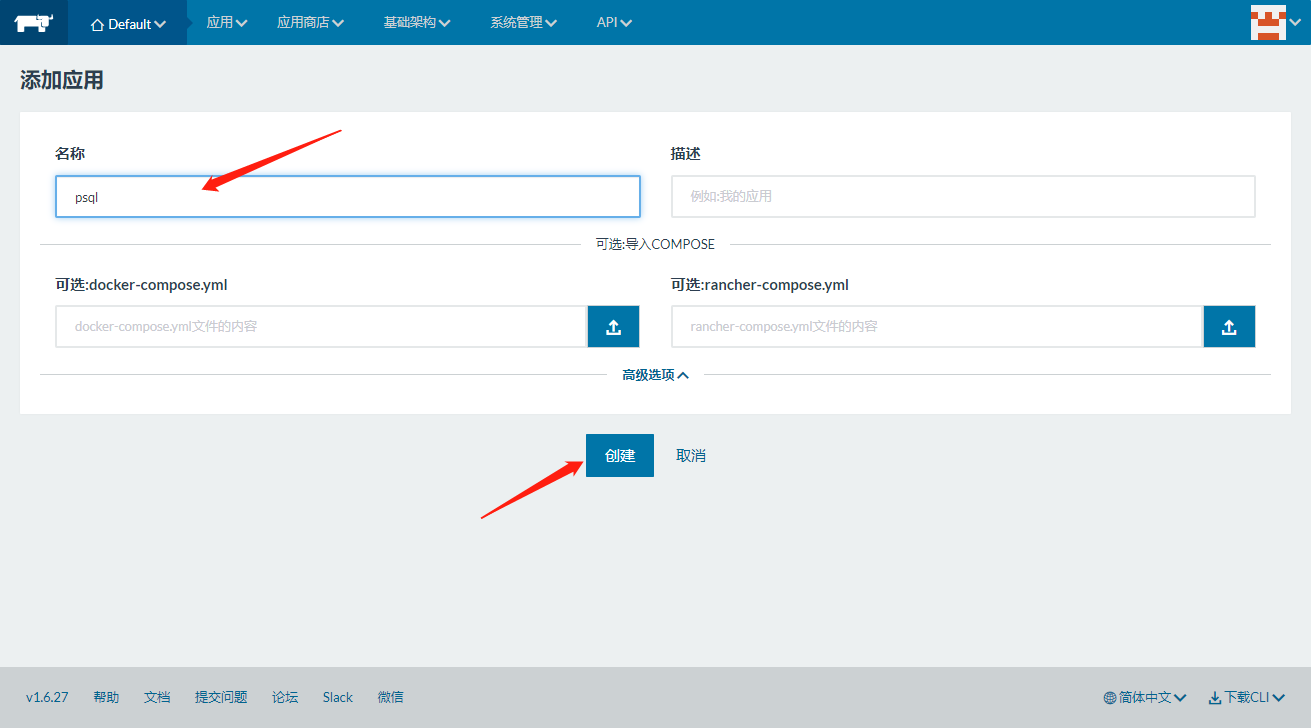Click the rancher-compose.yml content field
1311x728 pixels.
coord(937,327)
